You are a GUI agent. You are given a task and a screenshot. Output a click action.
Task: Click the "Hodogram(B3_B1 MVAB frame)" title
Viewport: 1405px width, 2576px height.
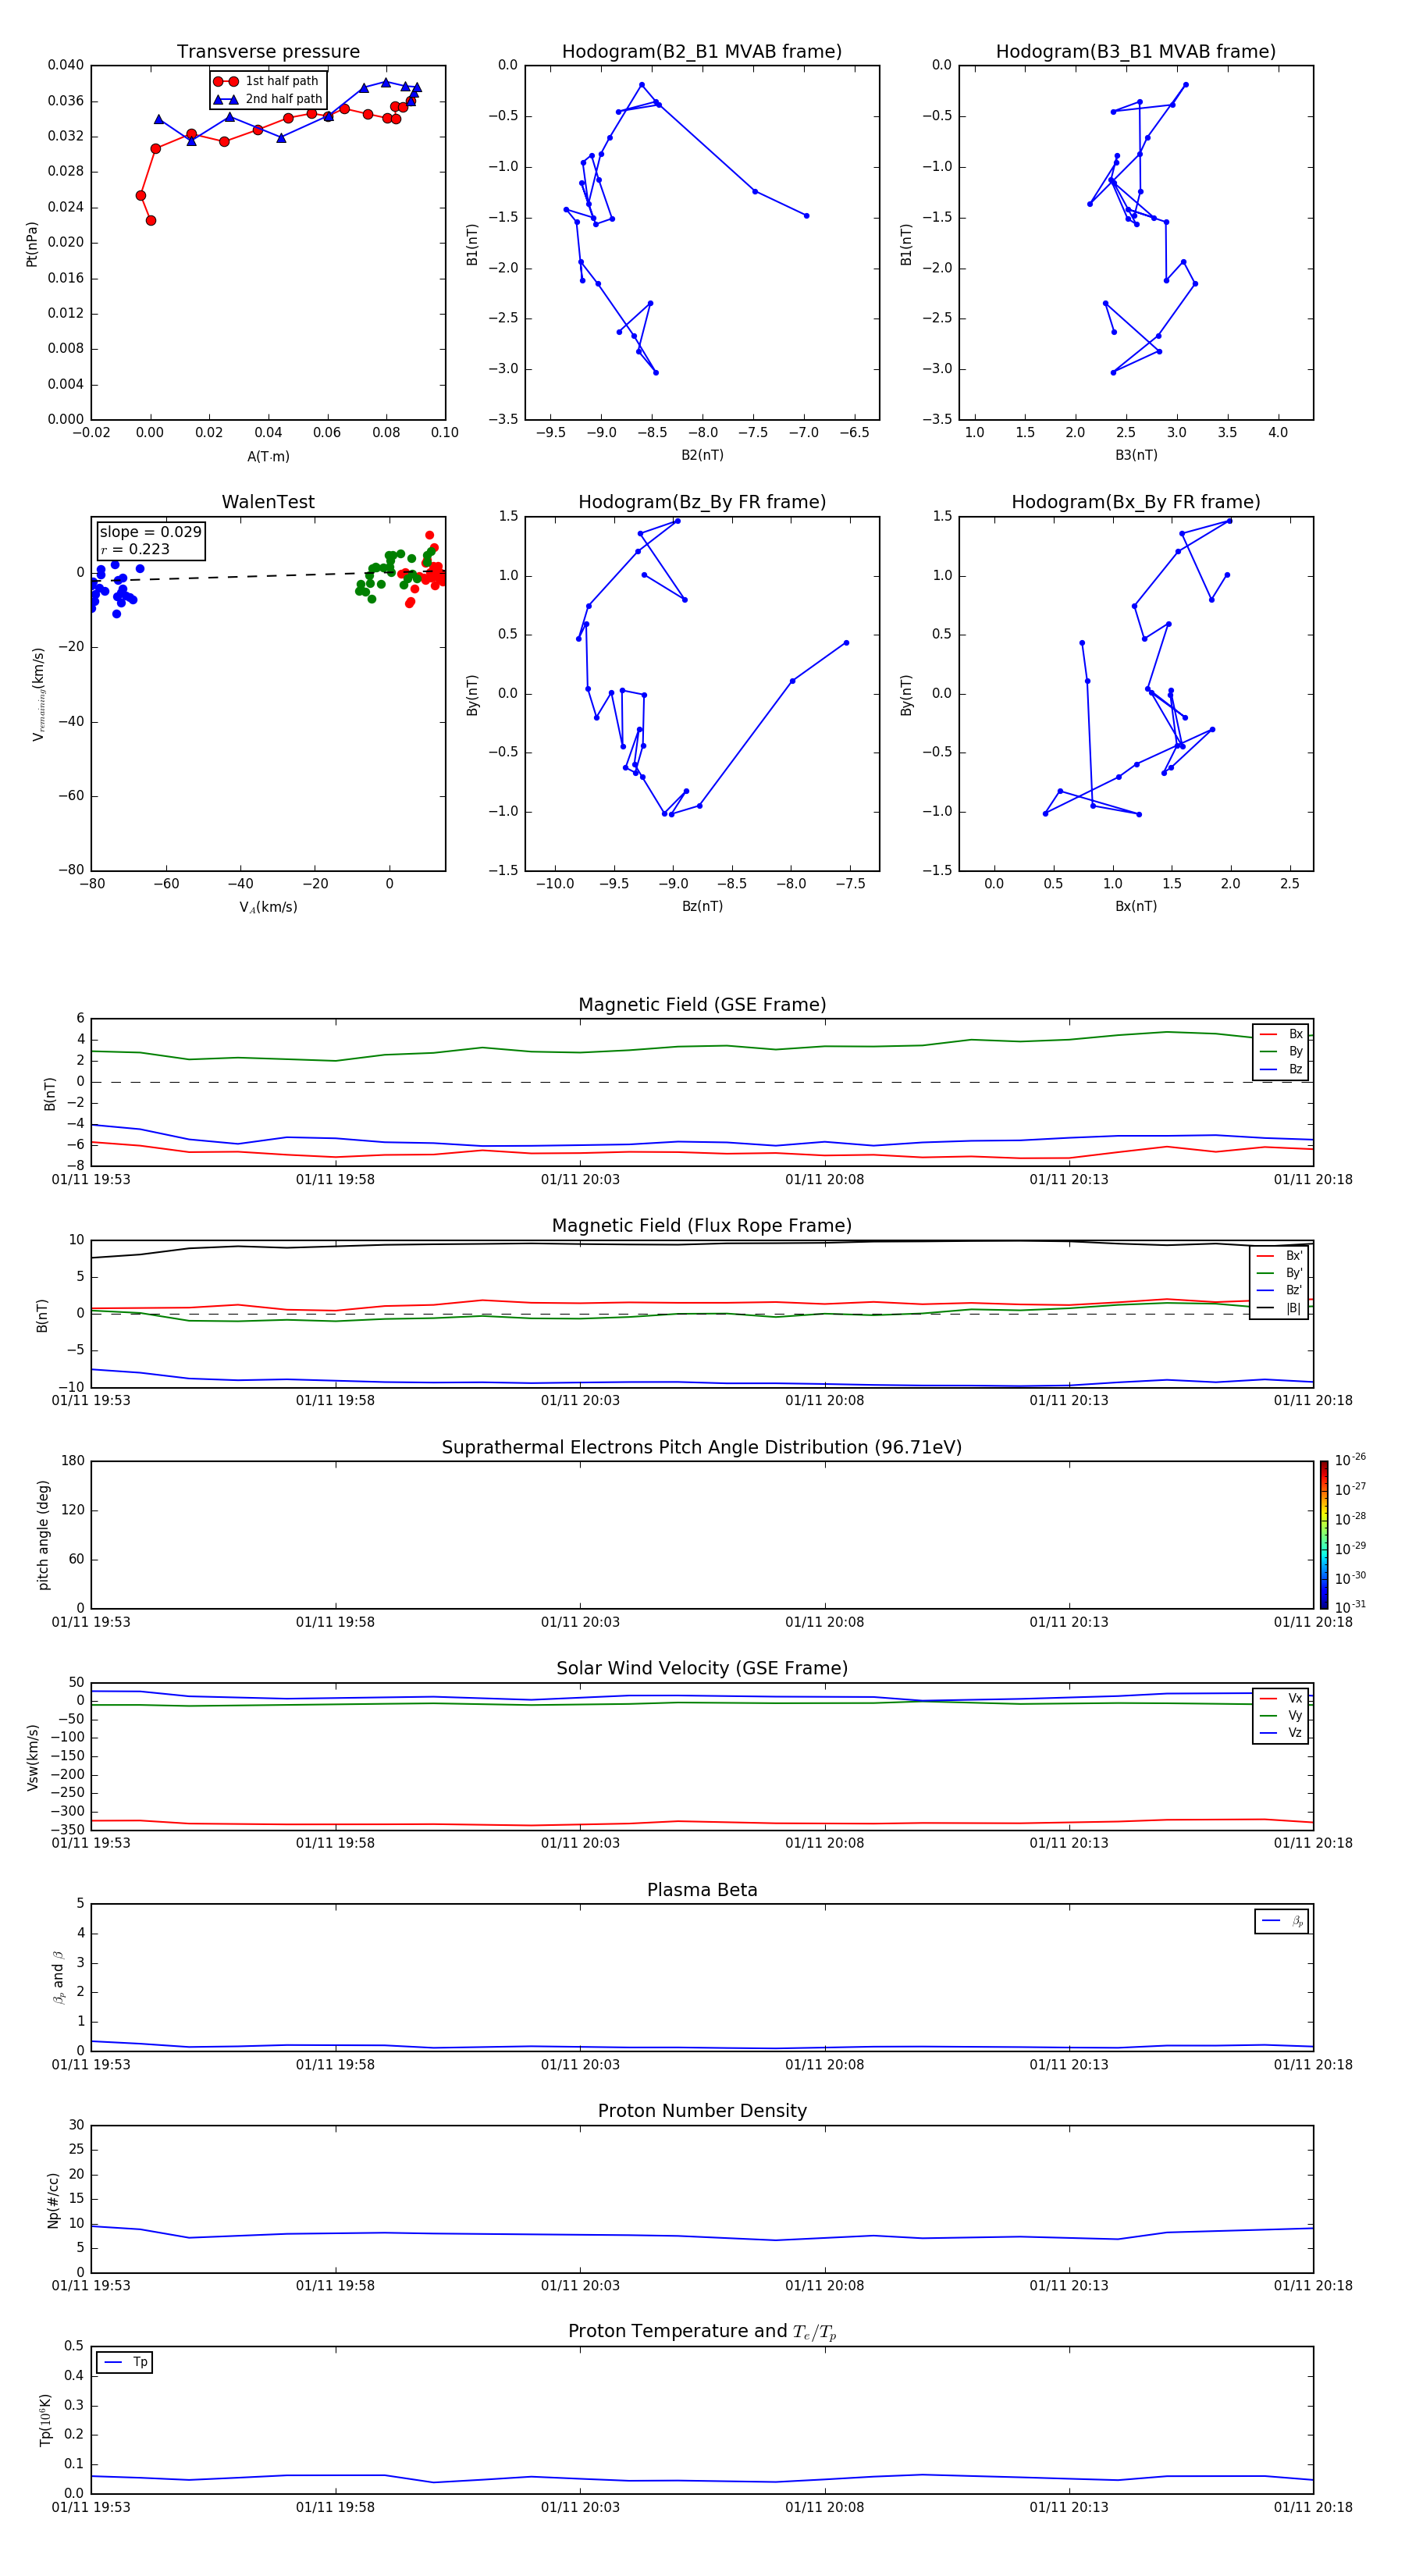[1136, 52]
